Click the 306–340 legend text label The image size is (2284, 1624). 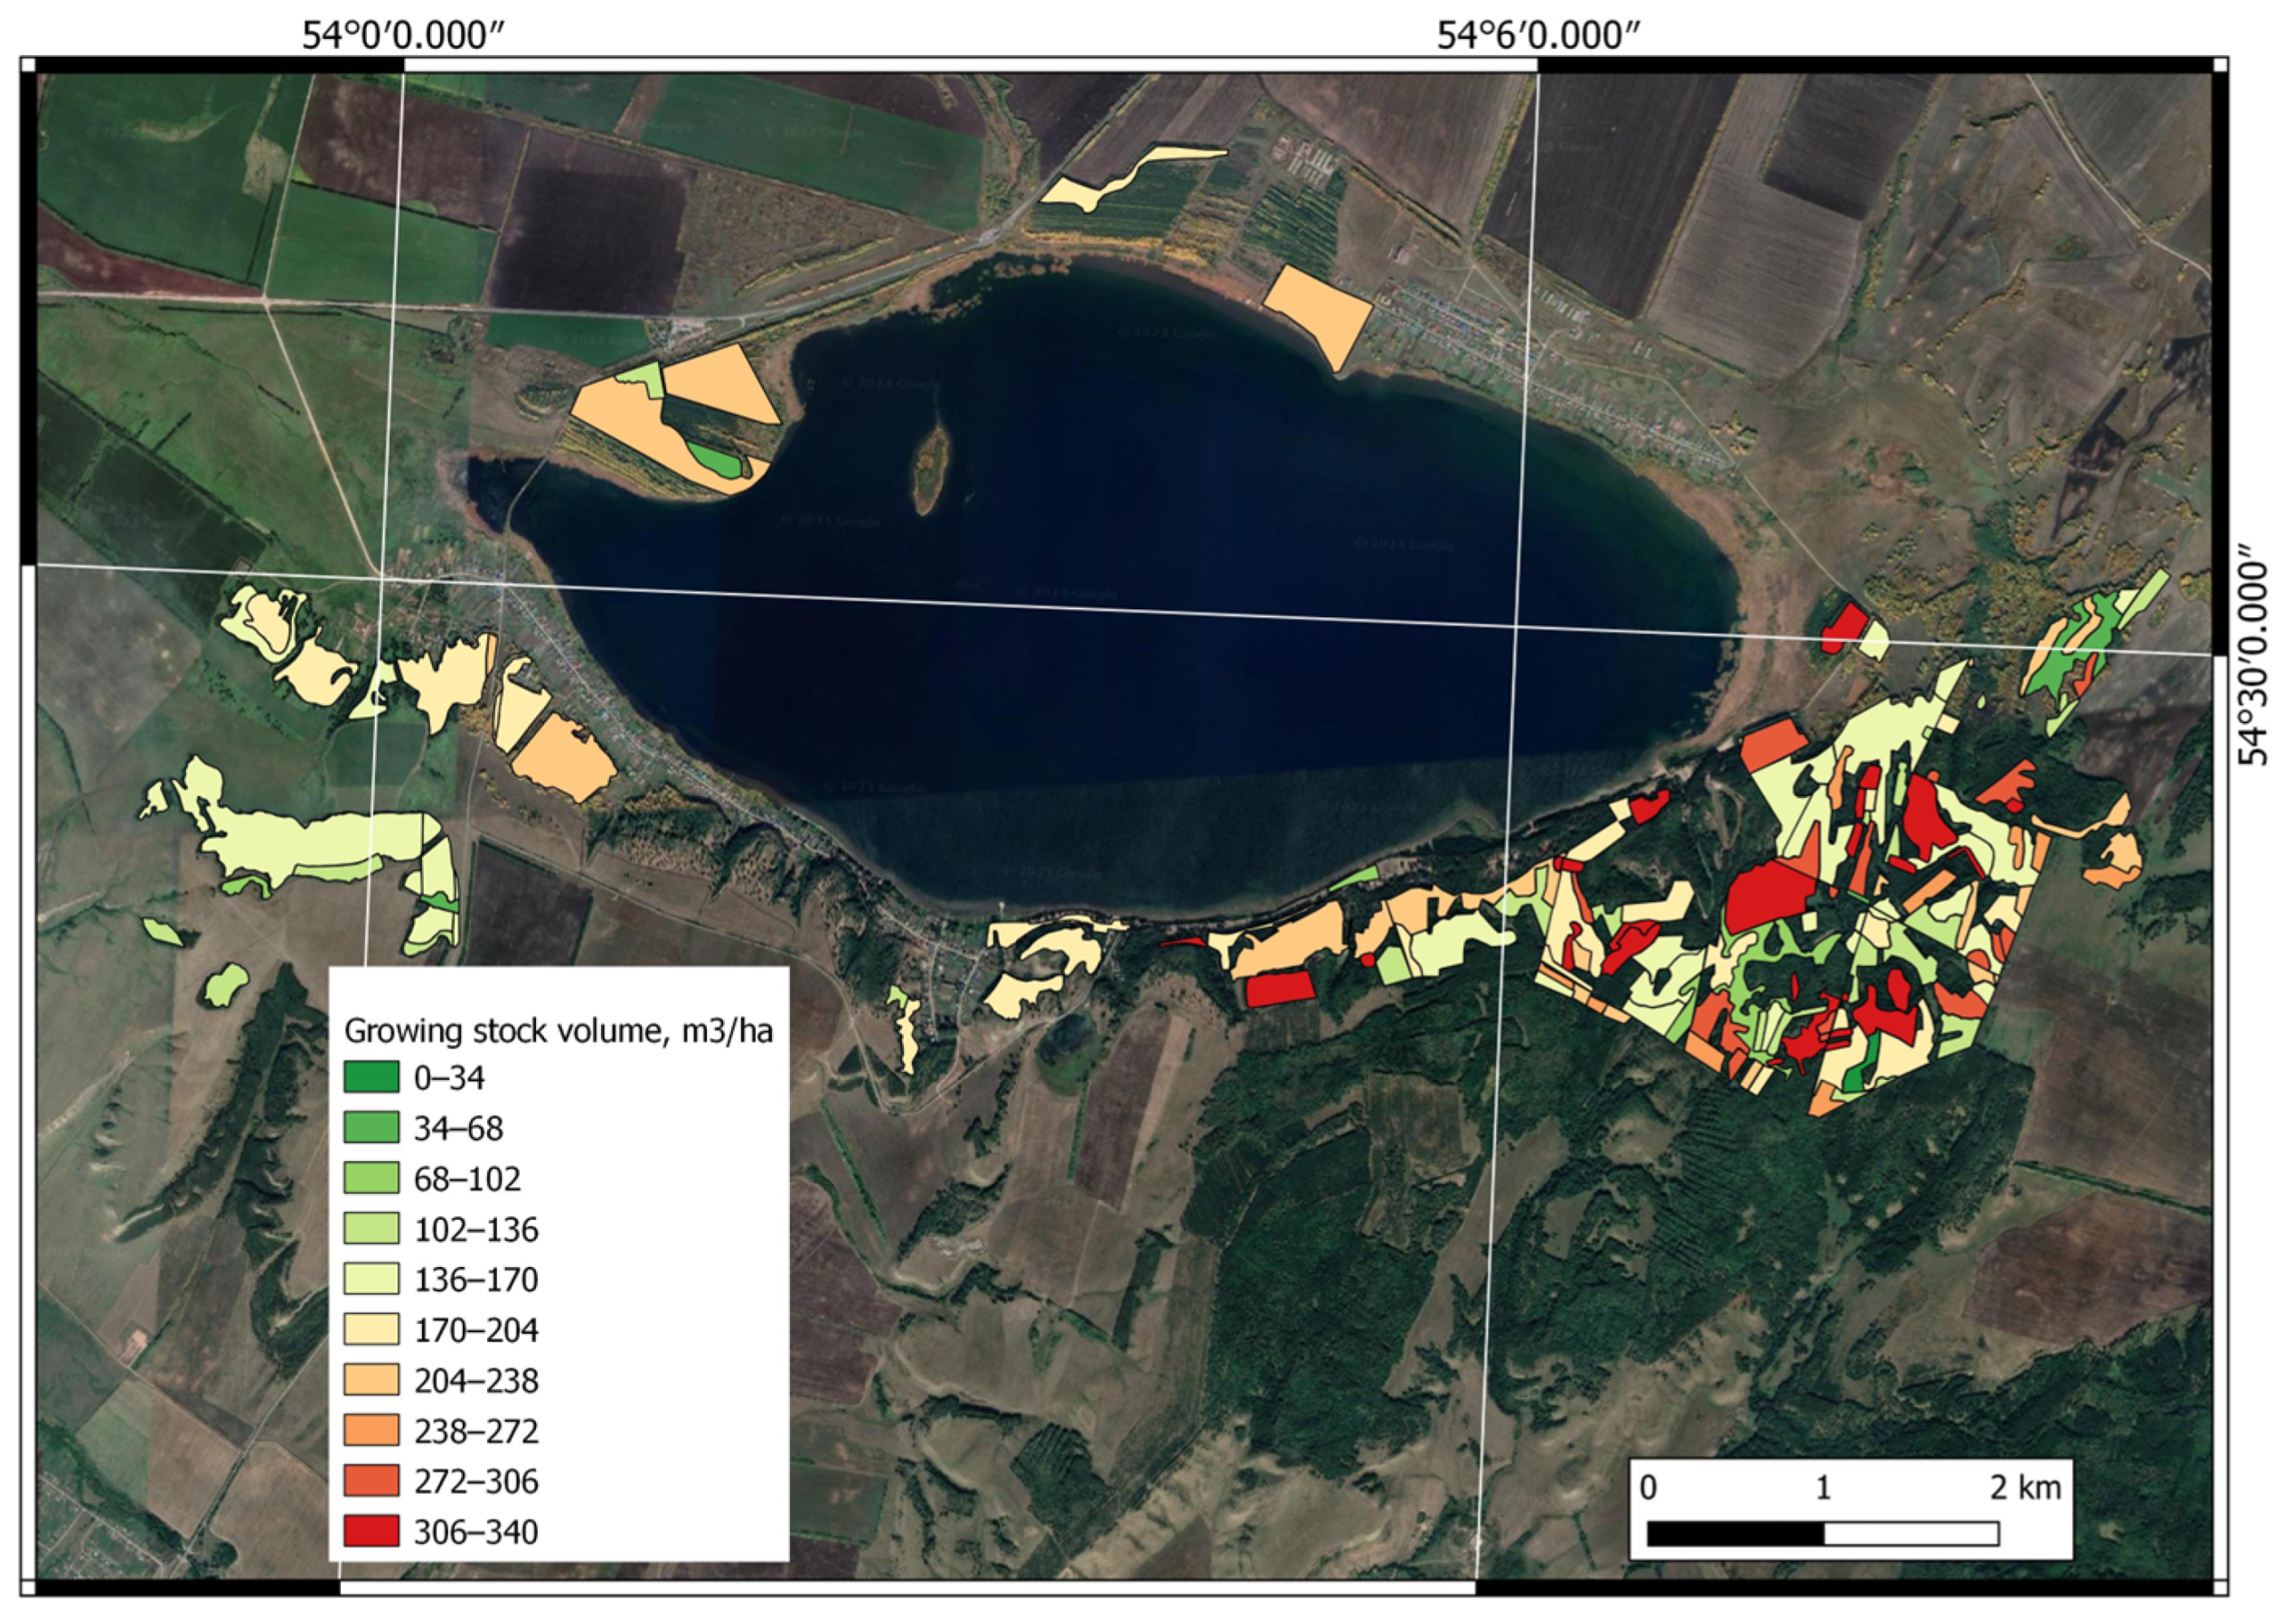click(476, 1532)
